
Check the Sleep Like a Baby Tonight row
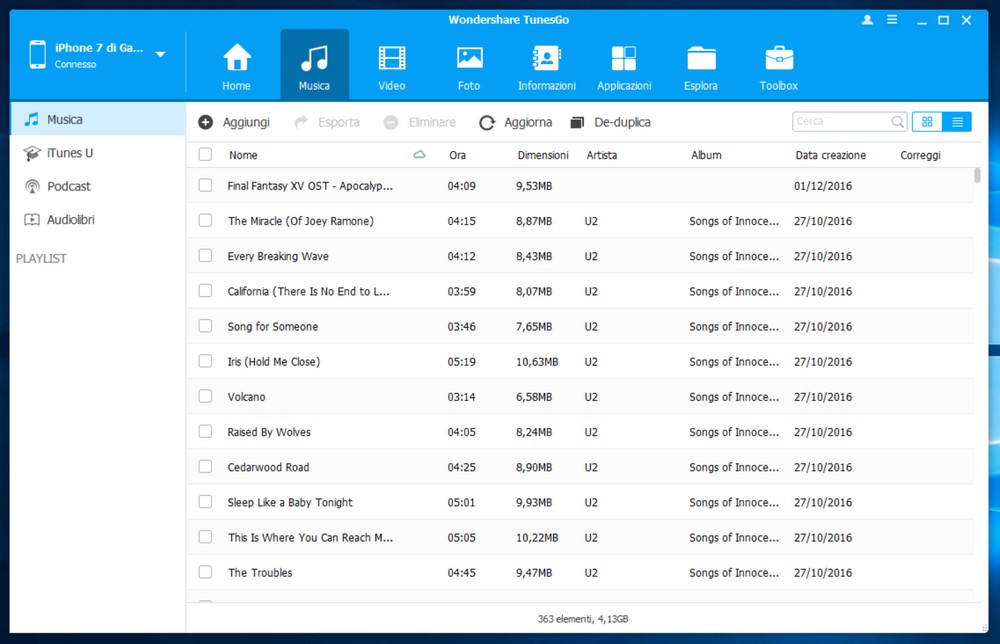pos(205,501)
